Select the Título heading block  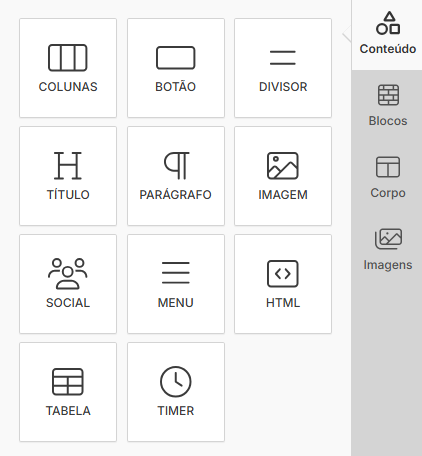pyautogui.click(x=68, y=176)
